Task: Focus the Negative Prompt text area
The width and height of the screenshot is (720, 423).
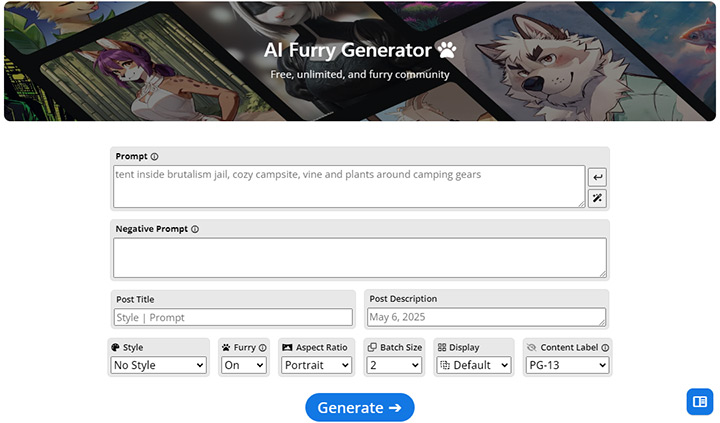Action: [x=360, y=258]
